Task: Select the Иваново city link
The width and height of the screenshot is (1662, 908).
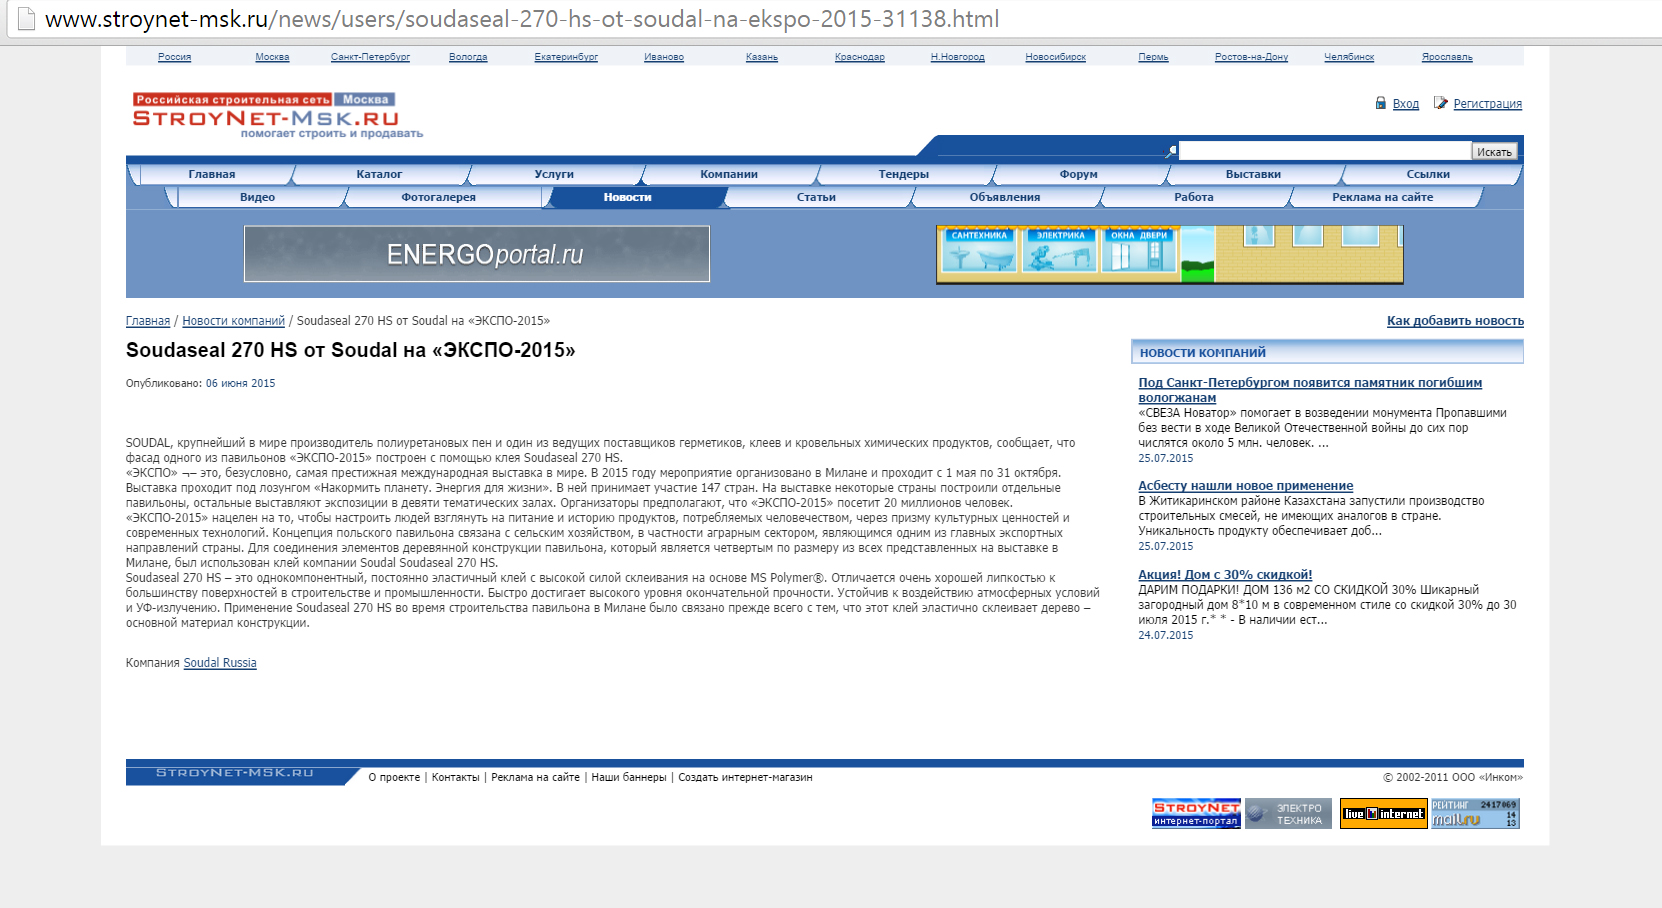Action: coord(664,57)
